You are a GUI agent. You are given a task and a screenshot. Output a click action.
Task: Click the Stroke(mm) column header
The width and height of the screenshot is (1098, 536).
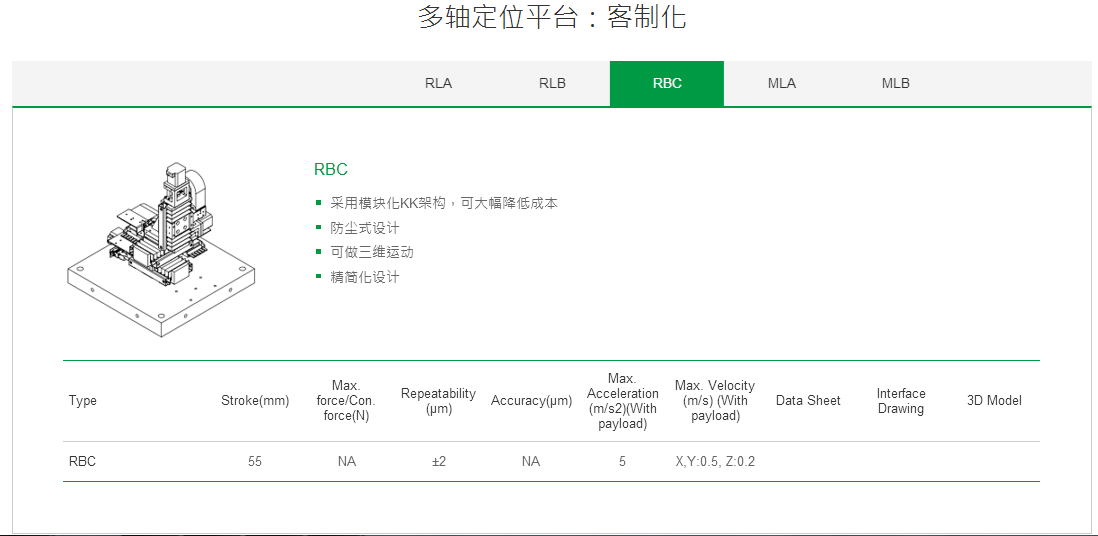tap(255, 401)
